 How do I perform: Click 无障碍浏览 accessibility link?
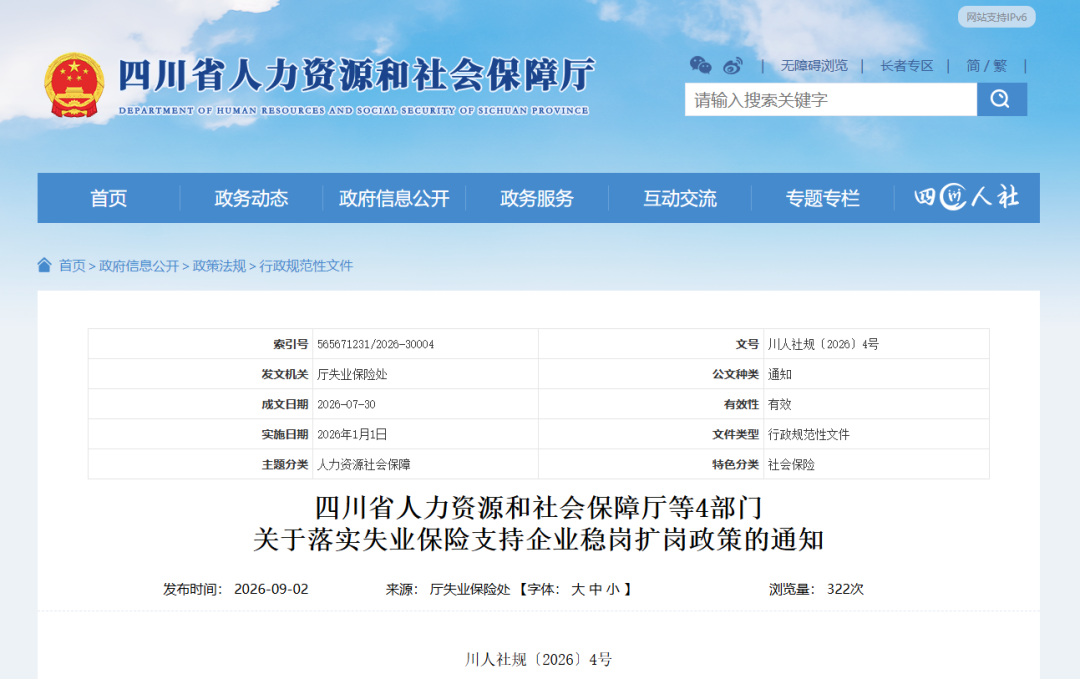point(813,66)
